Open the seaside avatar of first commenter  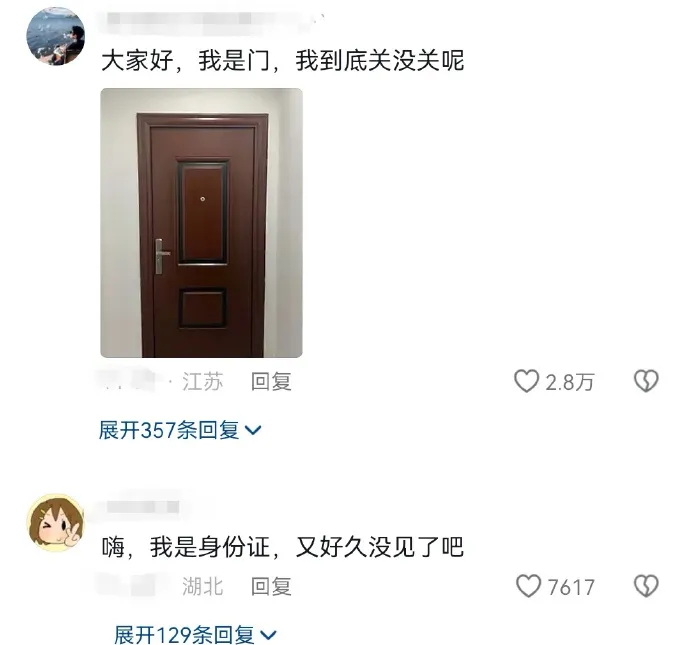[55, 36]
